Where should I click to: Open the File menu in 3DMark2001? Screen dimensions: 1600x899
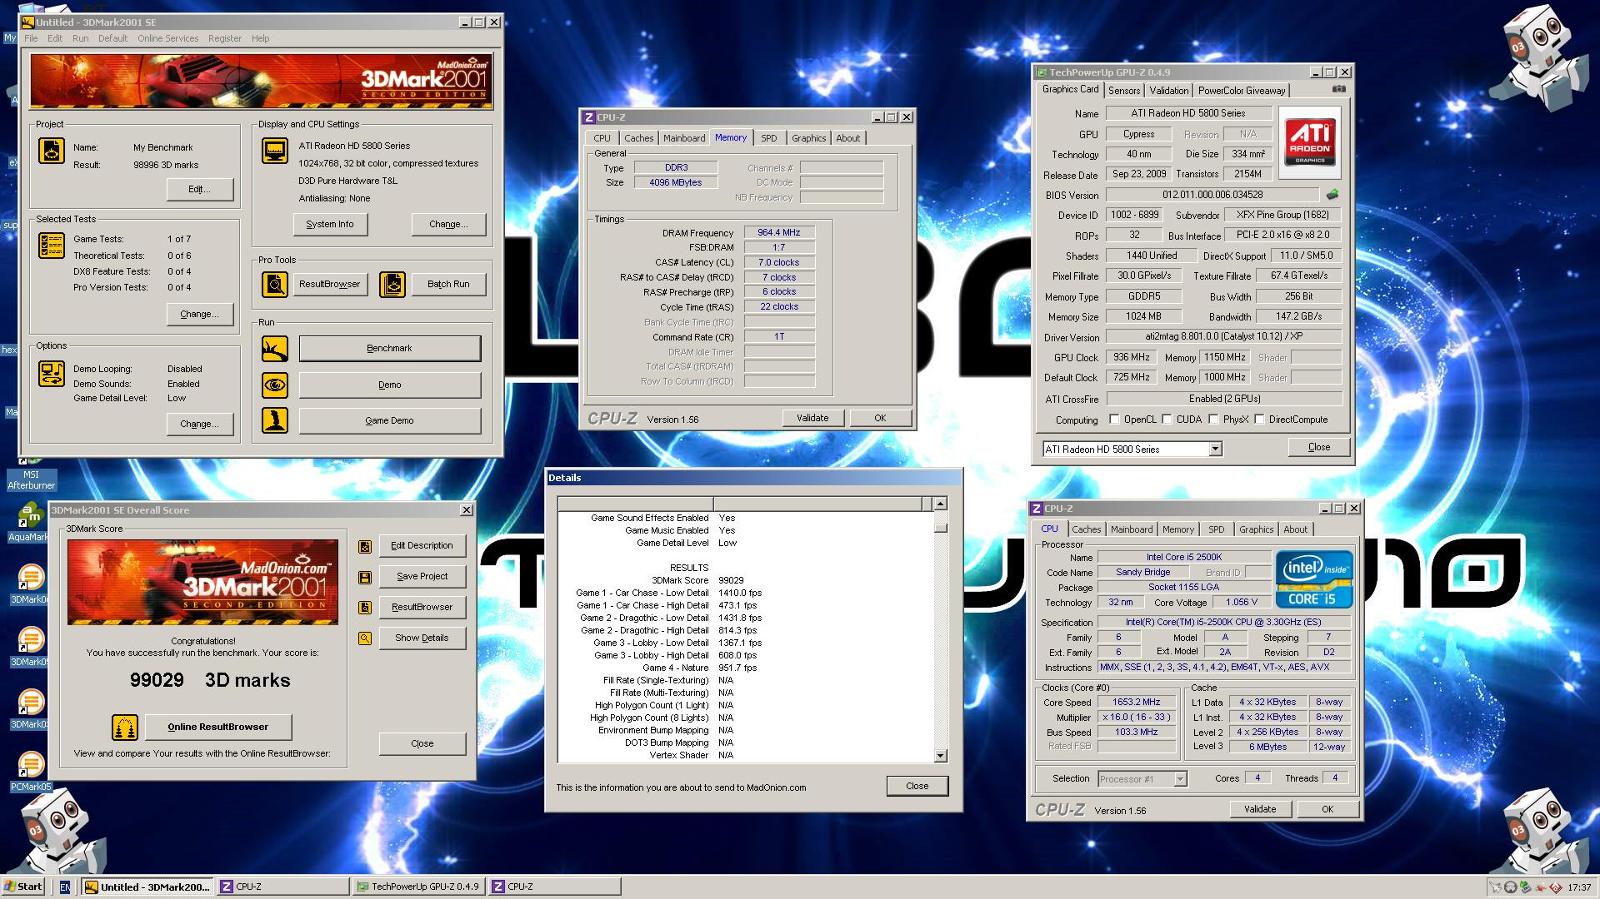click(31, 38)
